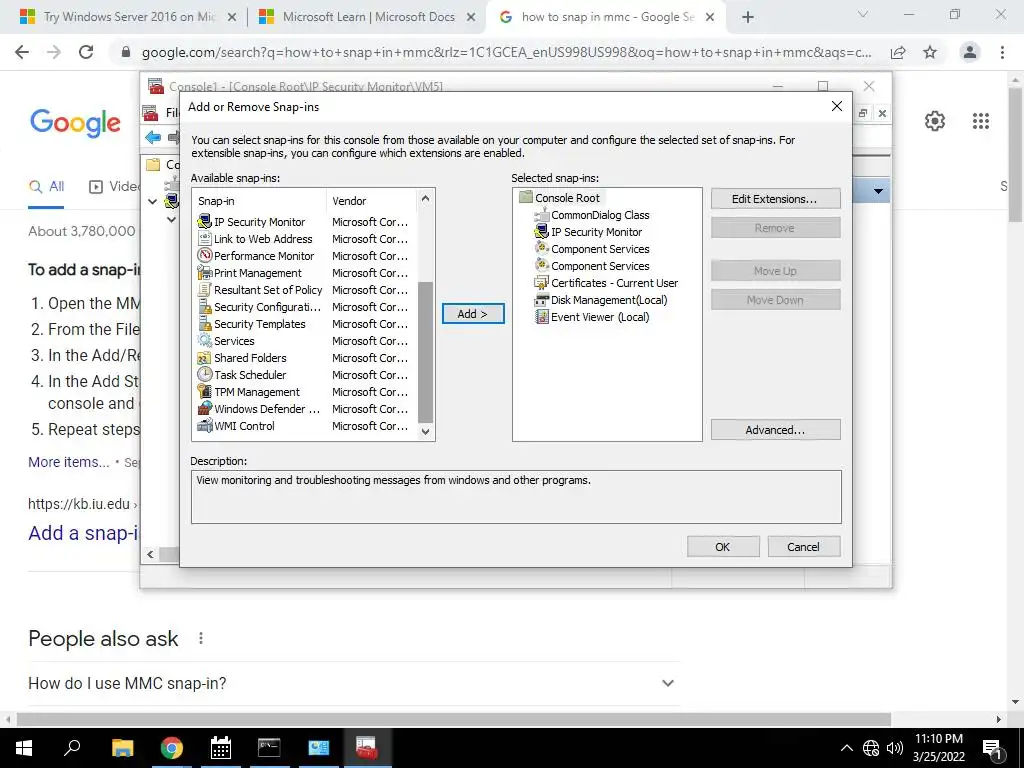This screenshot has height=768, width=1024.
Task: Open the Windows Start menu
Action: click(x=23, y=748)
